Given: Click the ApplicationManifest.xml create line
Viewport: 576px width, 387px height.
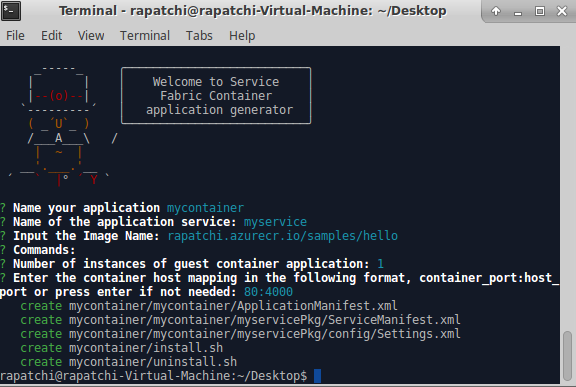Looking at the screenshot, I should (209, 306).
